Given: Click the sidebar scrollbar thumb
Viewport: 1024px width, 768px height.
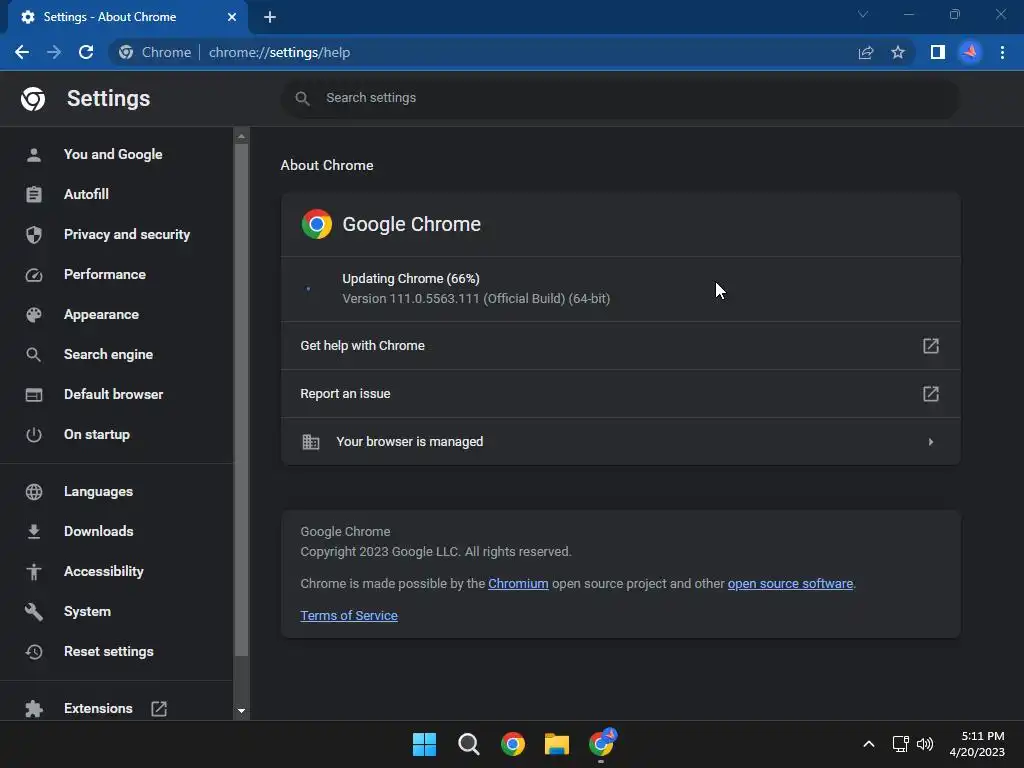Looking at the screenshot, I should [241, 400].
